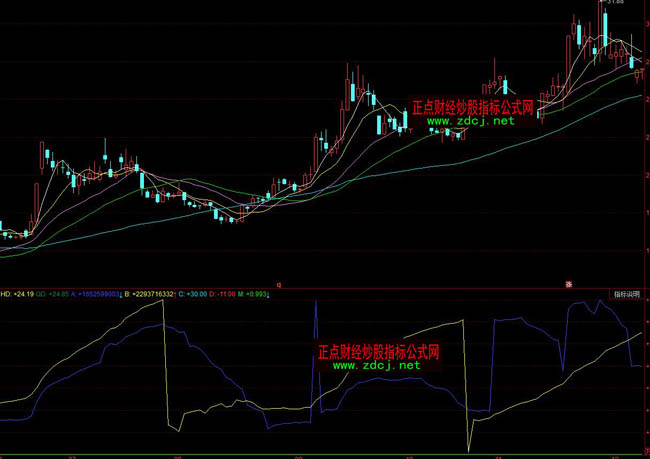Click the www.zdcj.net link in indicator panel

coord(376,366)
